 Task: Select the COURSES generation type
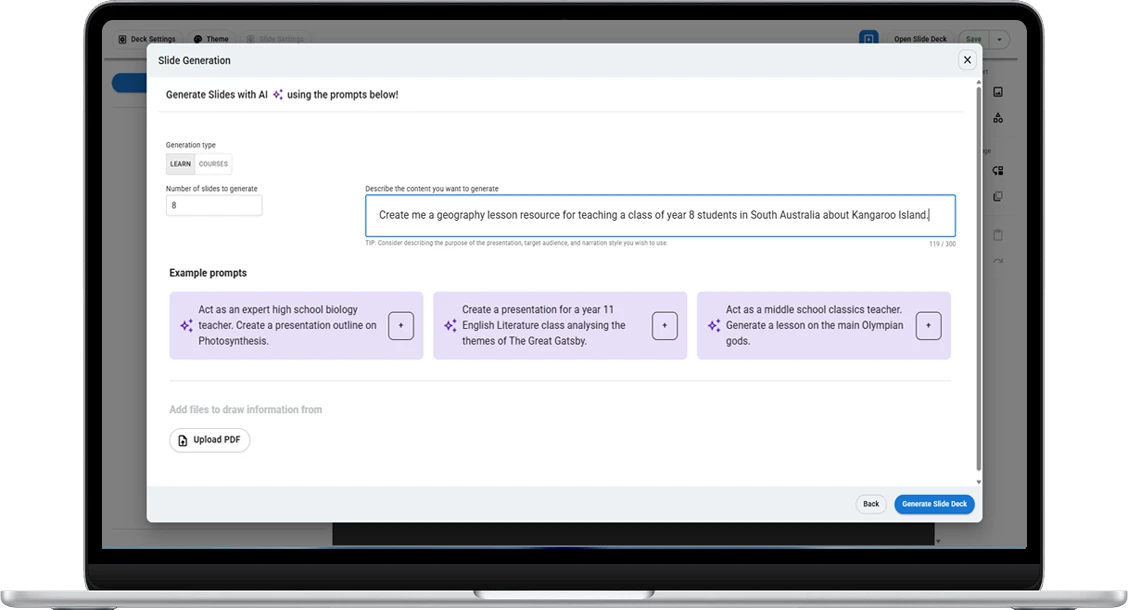[x=214, y=164]
